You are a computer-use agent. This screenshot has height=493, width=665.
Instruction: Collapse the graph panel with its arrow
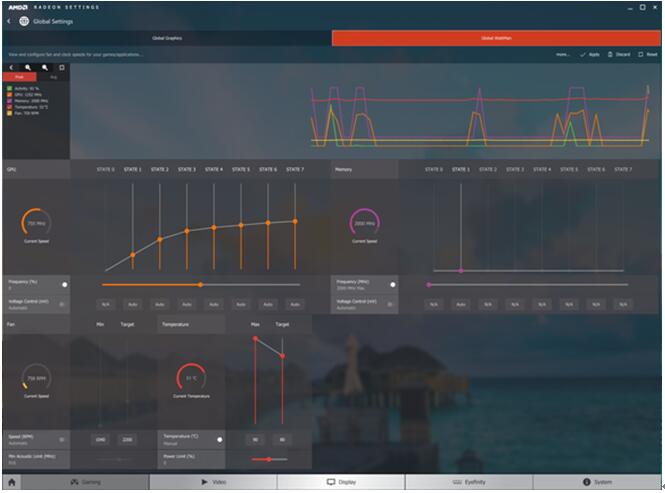(x=11, y=67)
